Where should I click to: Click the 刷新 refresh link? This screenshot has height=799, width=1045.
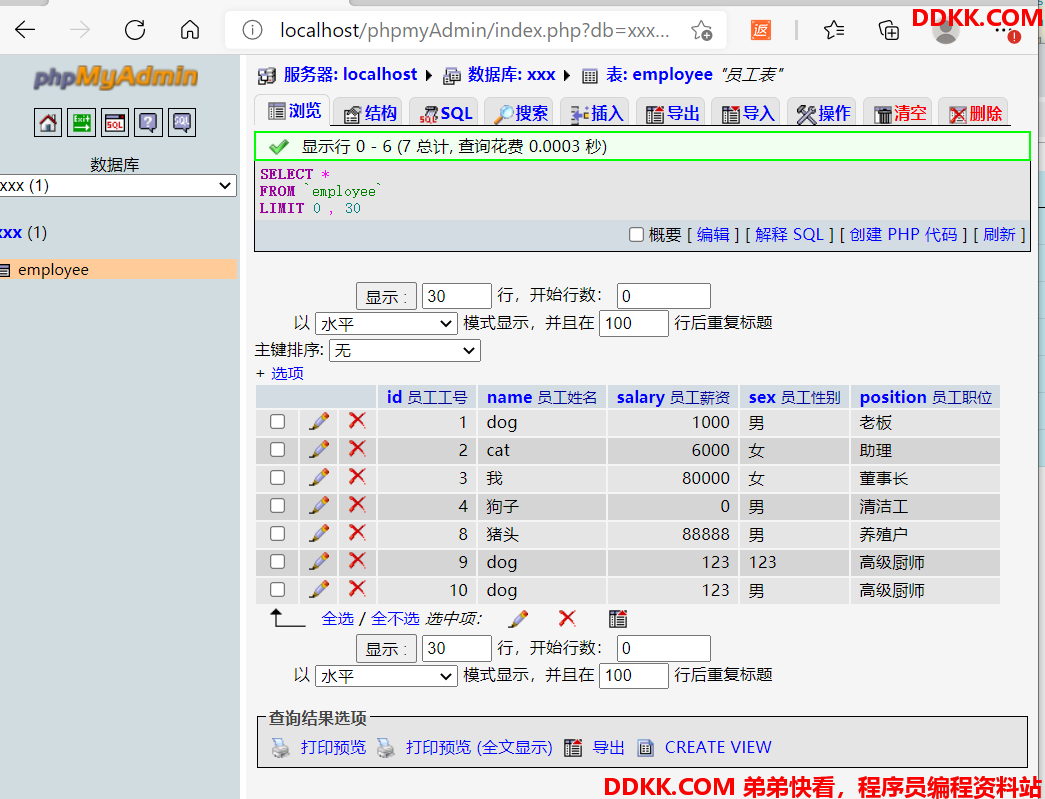coord(999,235)
